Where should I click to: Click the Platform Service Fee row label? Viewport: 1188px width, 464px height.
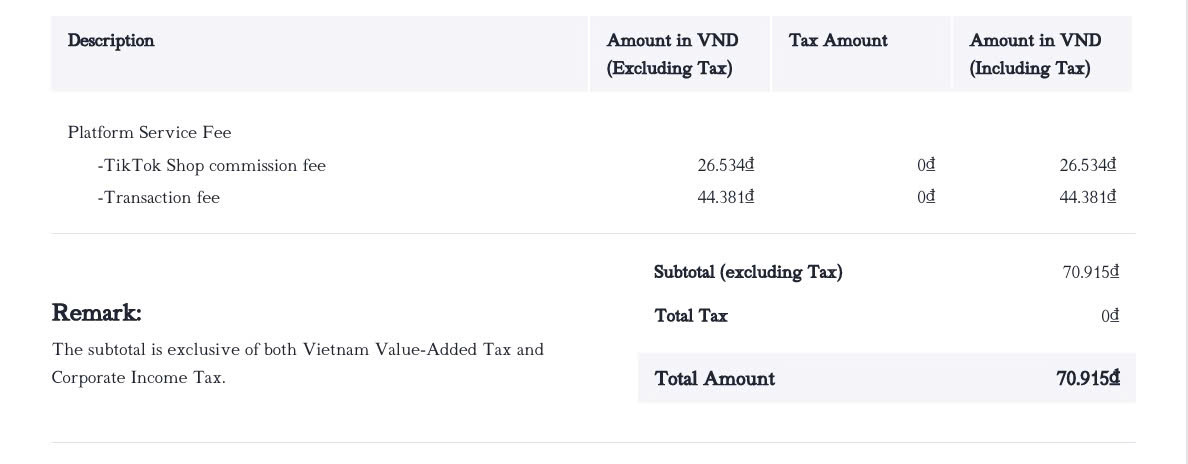(149, 133)
